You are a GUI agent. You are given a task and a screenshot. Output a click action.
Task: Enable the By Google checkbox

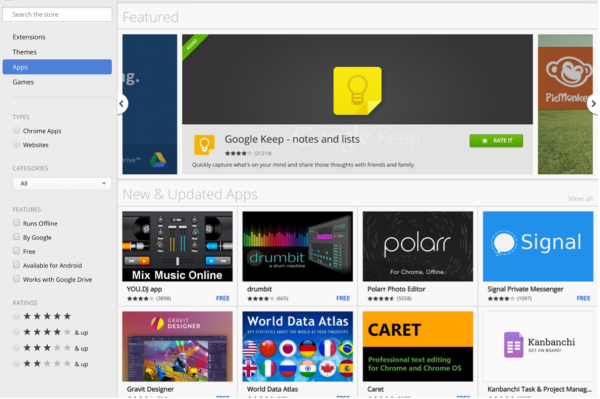point(16,237)
